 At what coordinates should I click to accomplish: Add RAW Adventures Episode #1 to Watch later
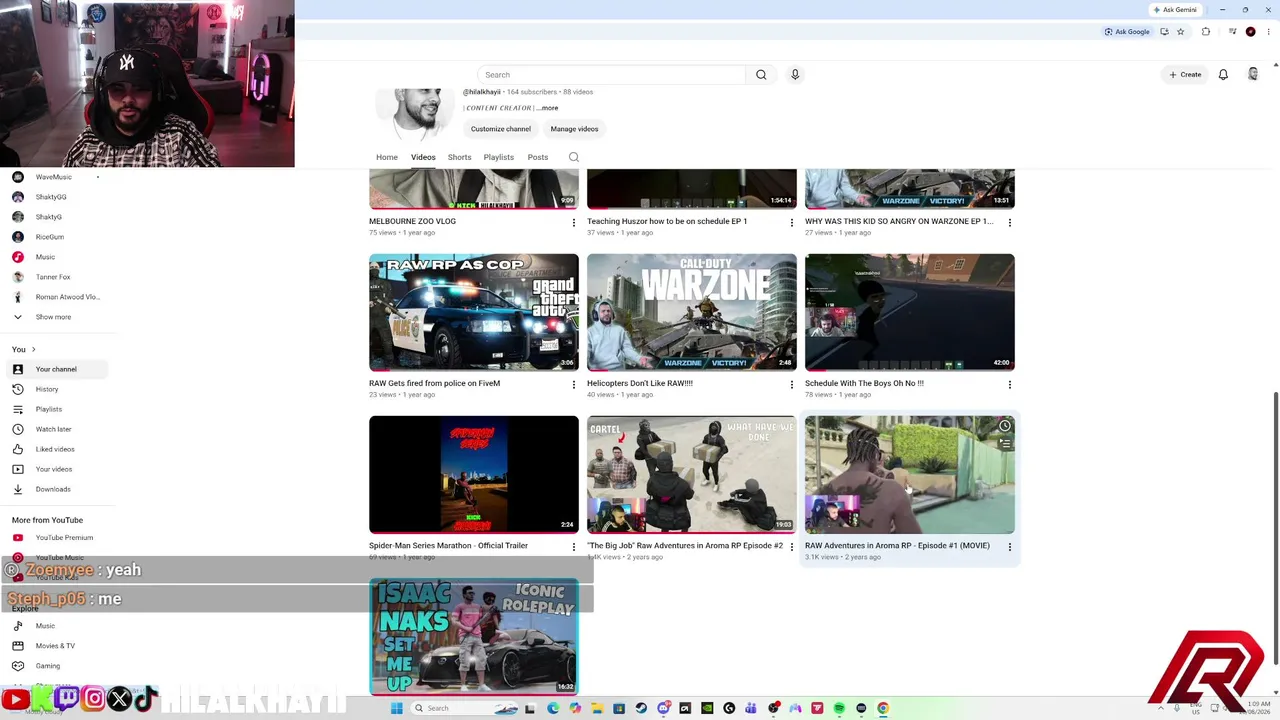coord(1005,426)
